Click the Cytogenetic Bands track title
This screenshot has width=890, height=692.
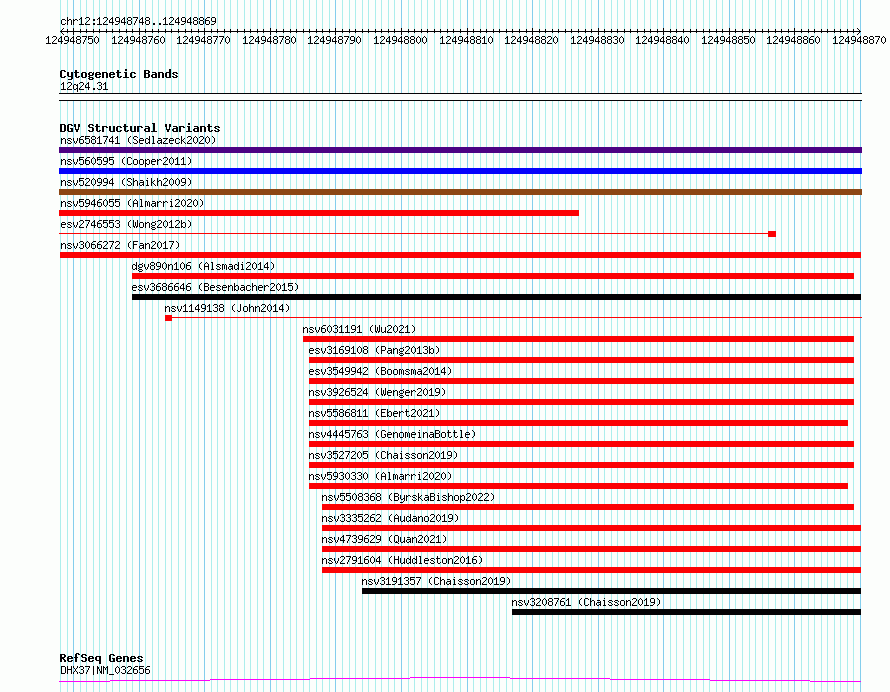coord(119,74)
